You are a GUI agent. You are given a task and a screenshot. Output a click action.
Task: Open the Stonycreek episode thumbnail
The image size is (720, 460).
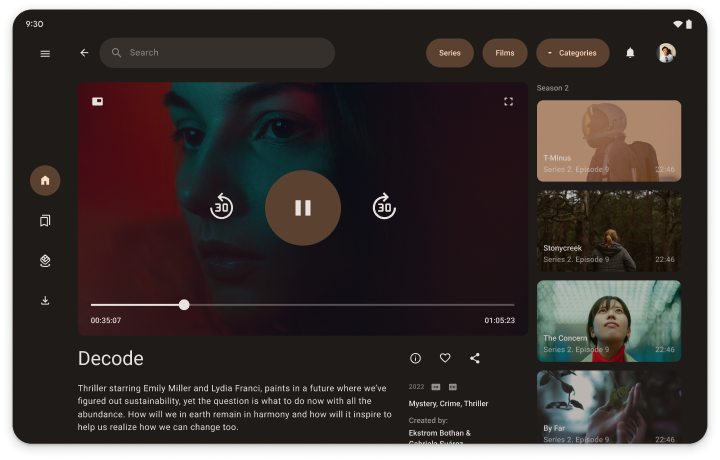click(x=608, y=231)
